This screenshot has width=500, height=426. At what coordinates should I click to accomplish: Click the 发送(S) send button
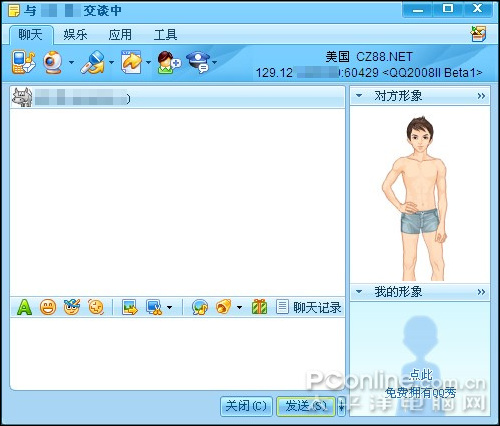306,406
